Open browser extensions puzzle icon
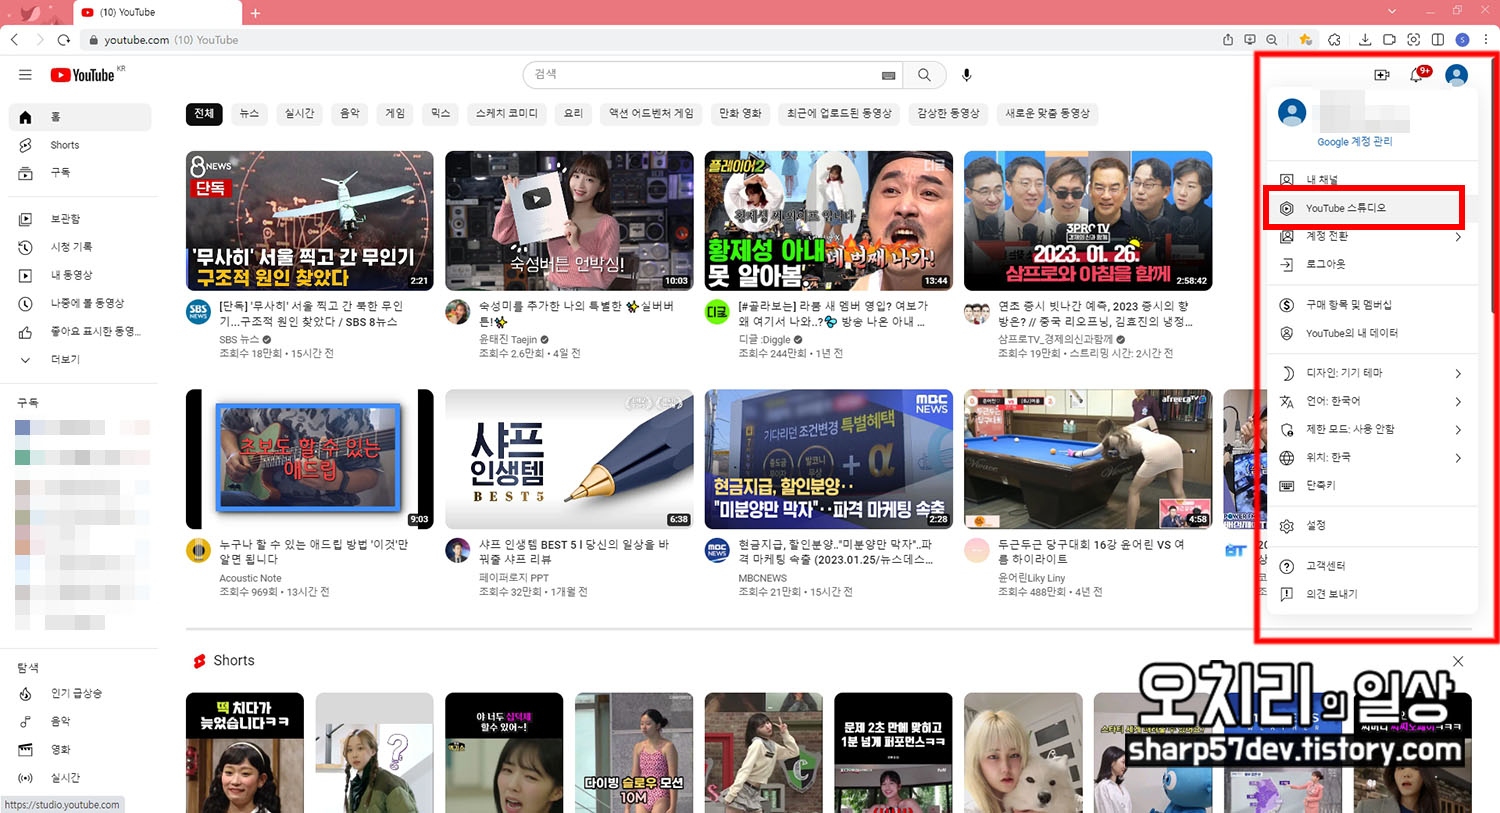 pos(1334,40)
